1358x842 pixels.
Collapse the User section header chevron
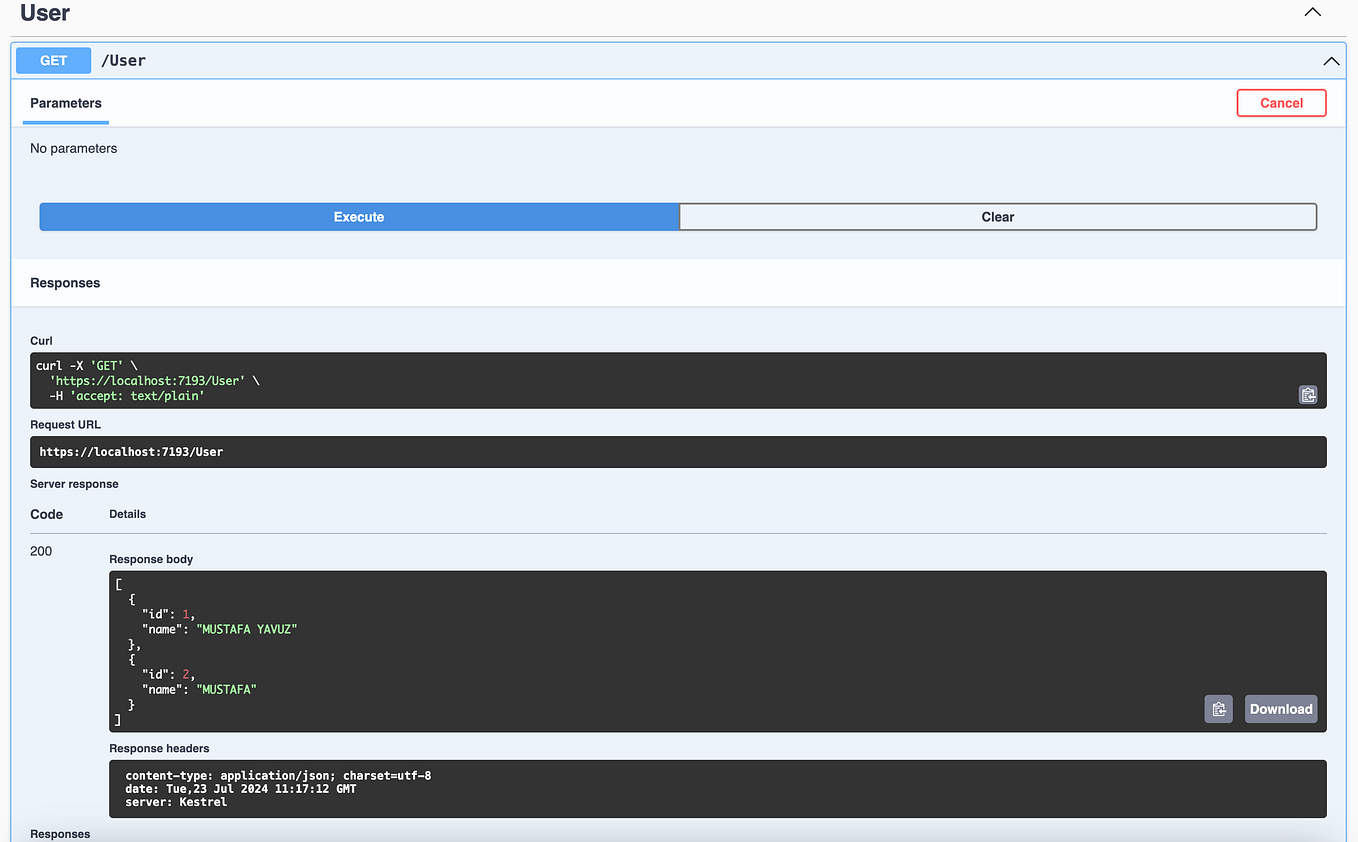click(1312, 12)
